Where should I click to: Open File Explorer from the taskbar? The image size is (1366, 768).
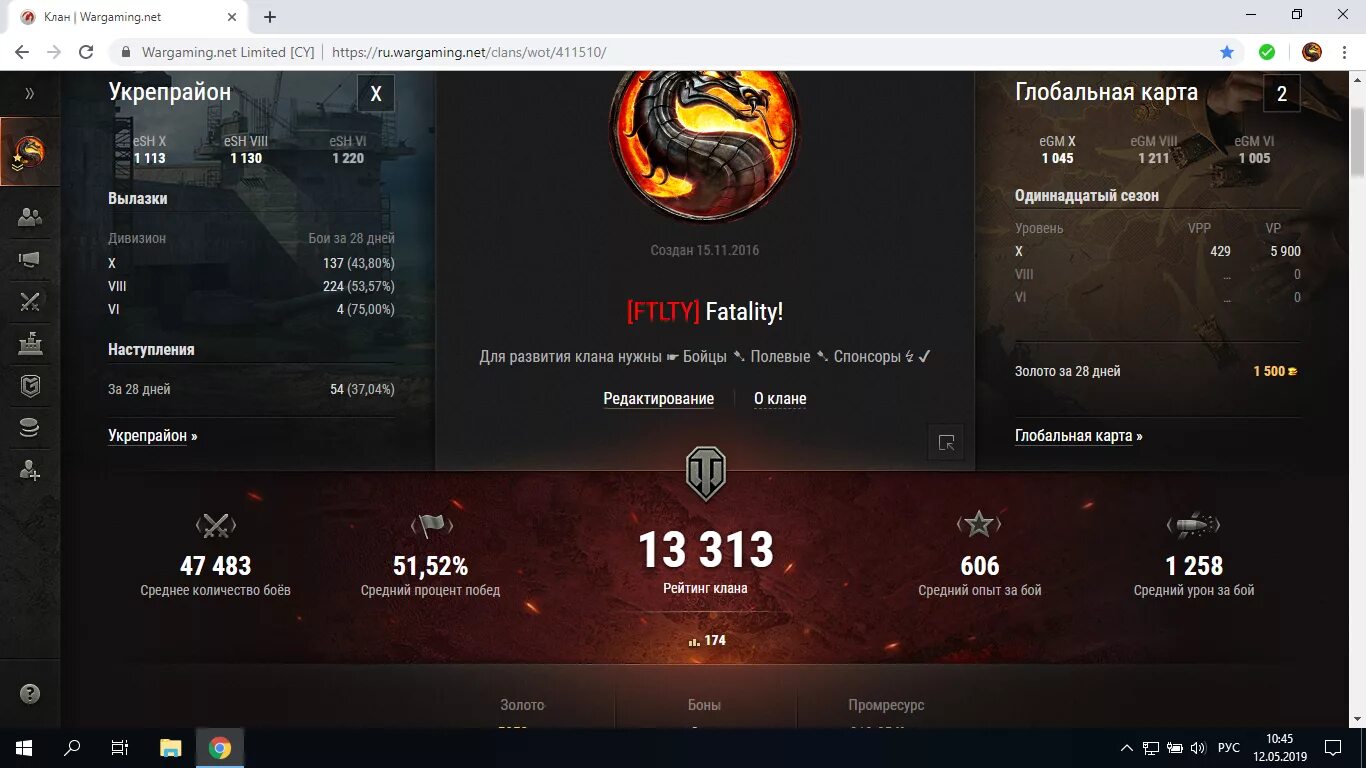click(171, 748)
